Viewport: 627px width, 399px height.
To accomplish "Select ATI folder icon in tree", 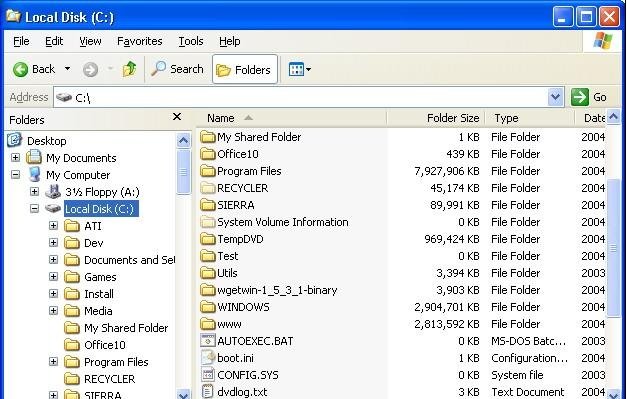I will click(72, 225).
